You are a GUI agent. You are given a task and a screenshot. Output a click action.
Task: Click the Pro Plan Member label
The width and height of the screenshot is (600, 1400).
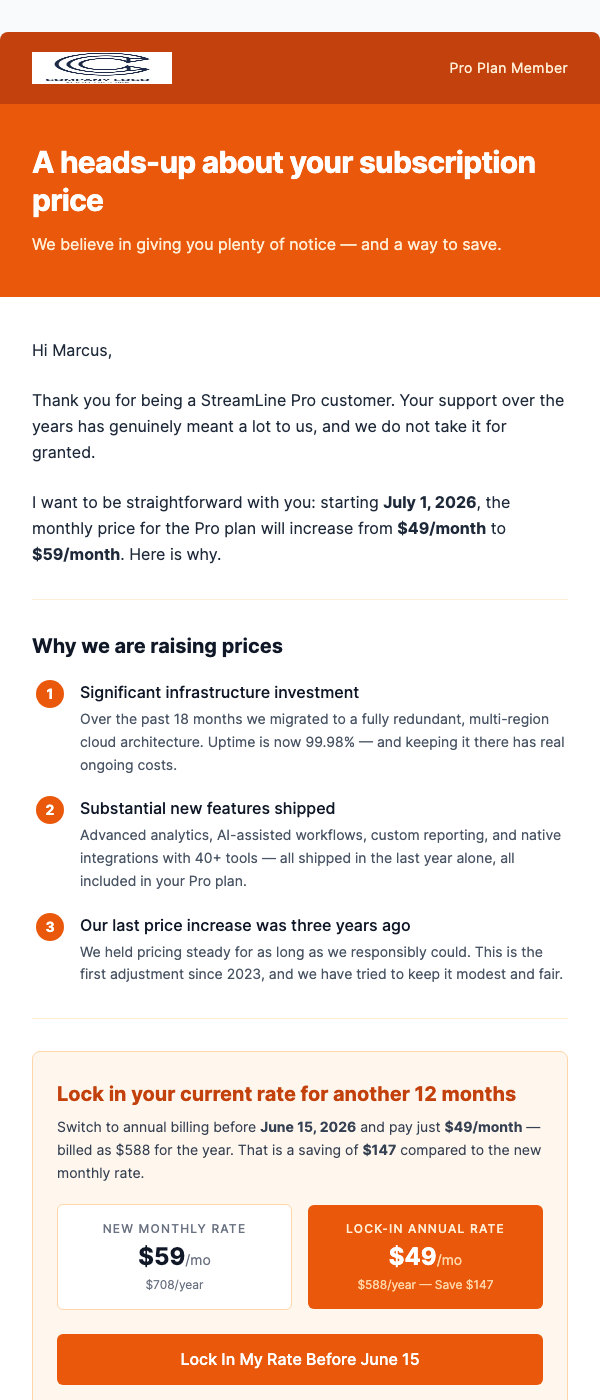point(508,68)
